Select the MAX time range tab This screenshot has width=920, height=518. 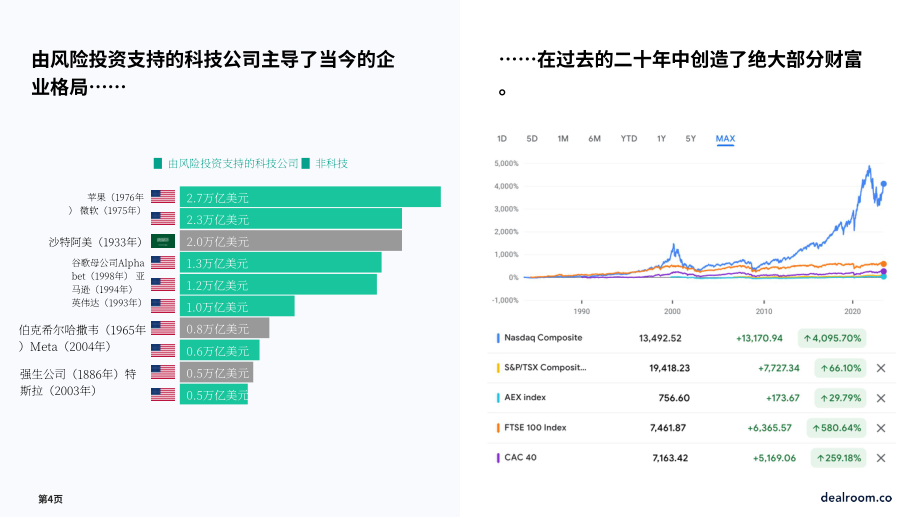click(x=725, y=138)
